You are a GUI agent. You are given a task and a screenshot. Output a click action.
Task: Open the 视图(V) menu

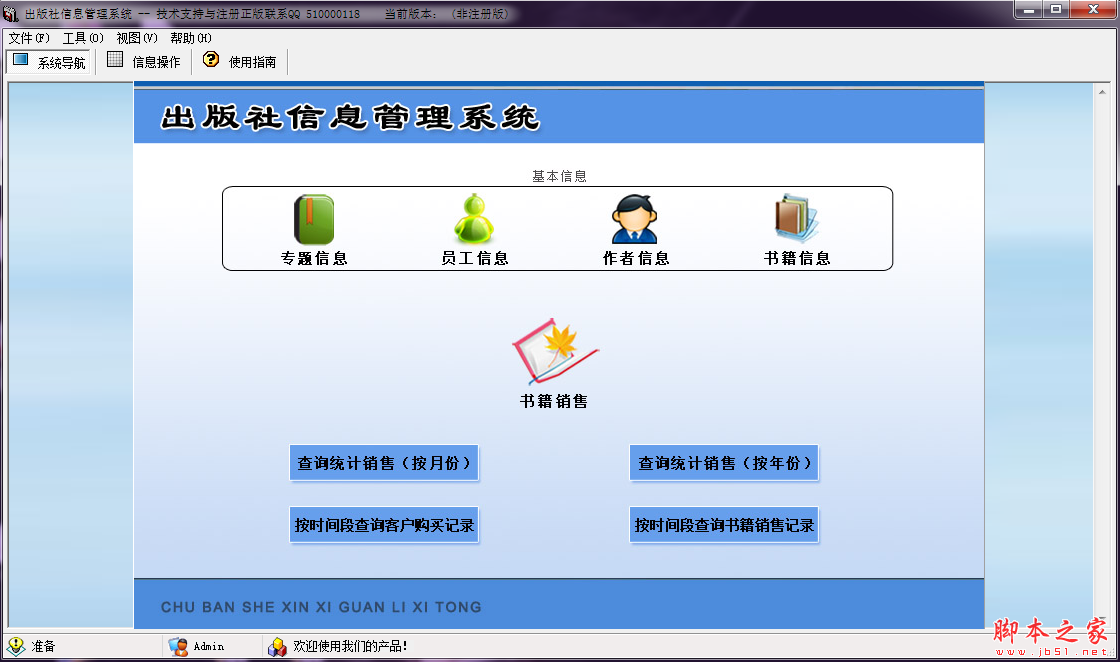(x=136, y=38)
